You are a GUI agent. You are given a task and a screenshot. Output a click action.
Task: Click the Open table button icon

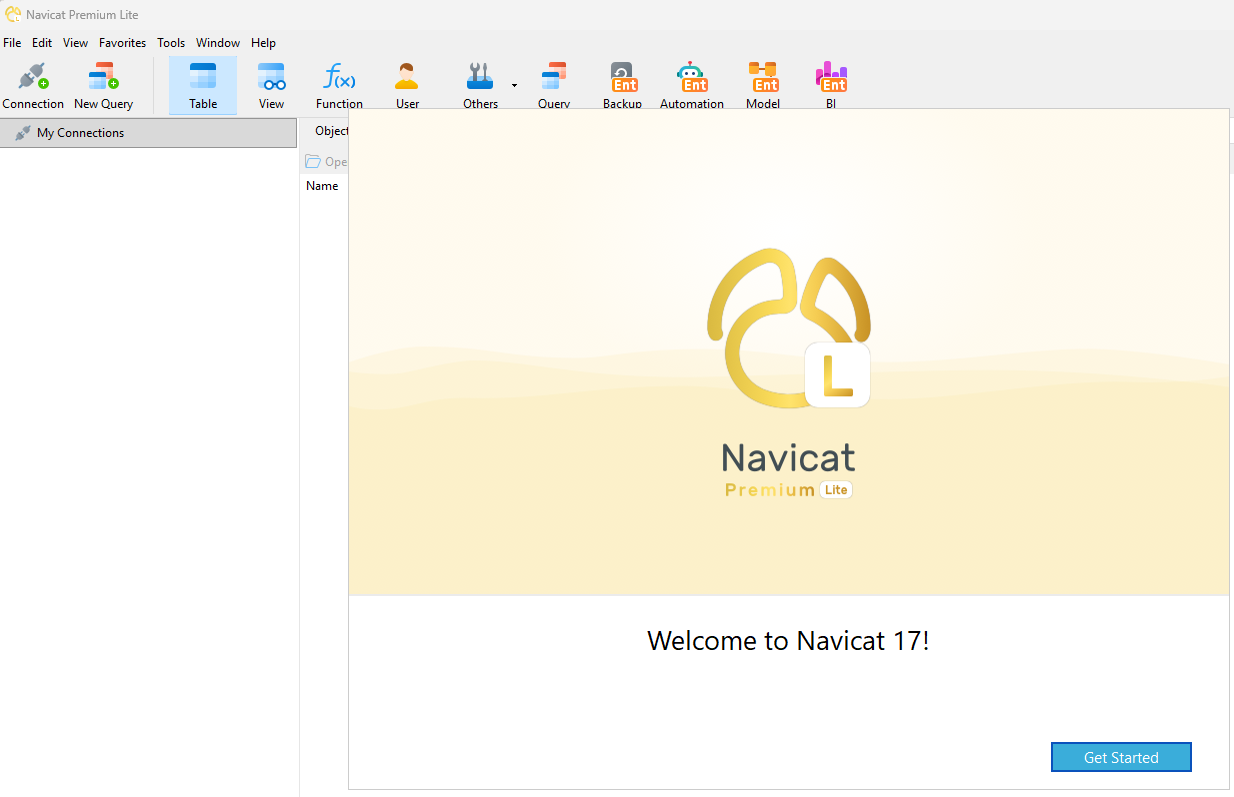(x=313, y=161)
